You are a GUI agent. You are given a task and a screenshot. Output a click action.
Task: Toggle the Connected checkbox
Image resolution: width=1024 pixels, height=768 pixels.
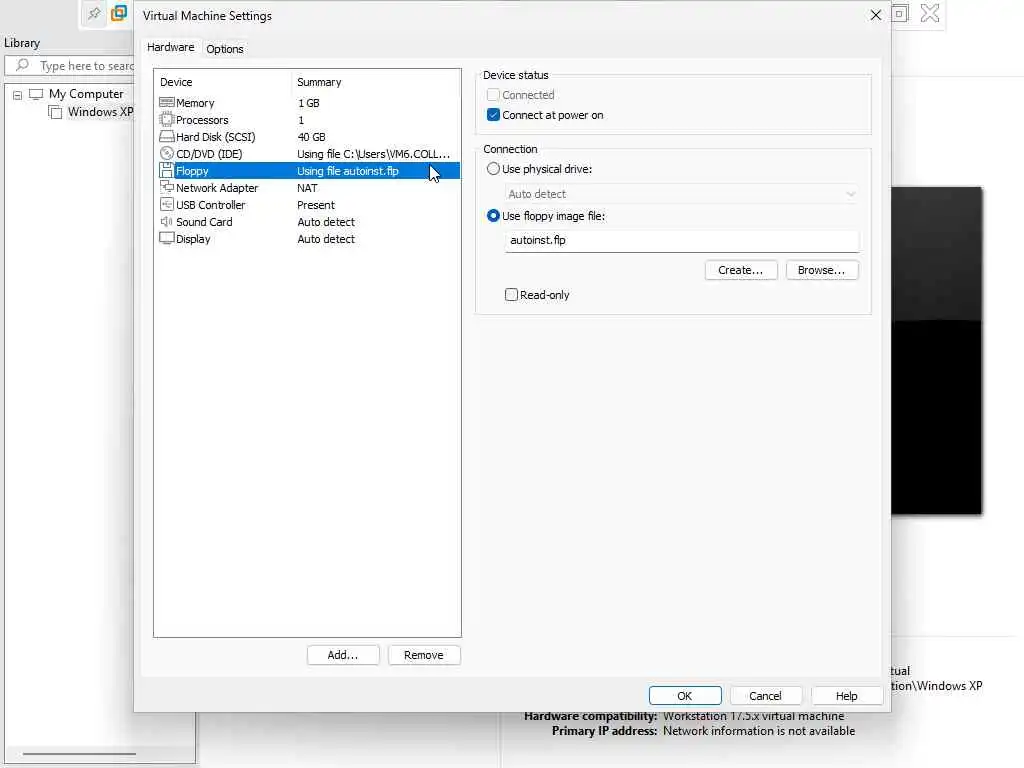click(493, 95)
